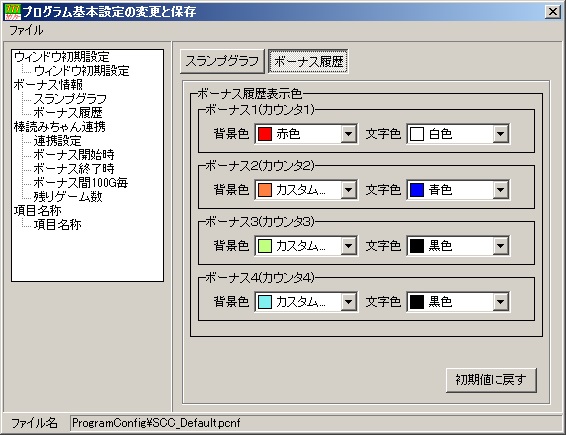Open ボーナス1 背景色 dropdown arrow
This screenshot has width=566, height=435.
point(348,134)
